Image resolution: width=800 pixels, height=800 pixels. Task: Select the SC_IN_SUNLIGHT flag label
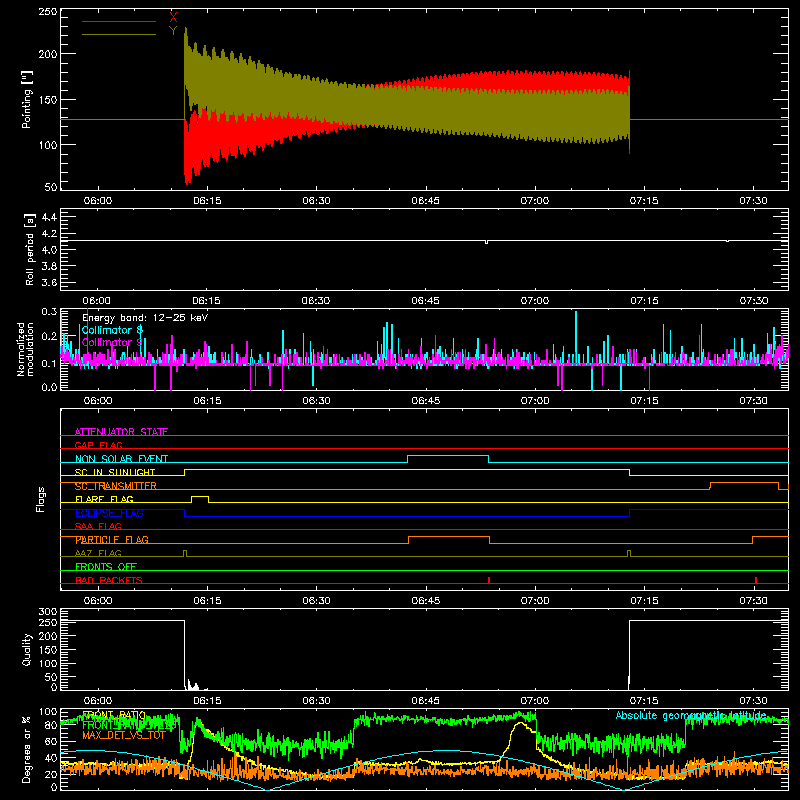115,472
